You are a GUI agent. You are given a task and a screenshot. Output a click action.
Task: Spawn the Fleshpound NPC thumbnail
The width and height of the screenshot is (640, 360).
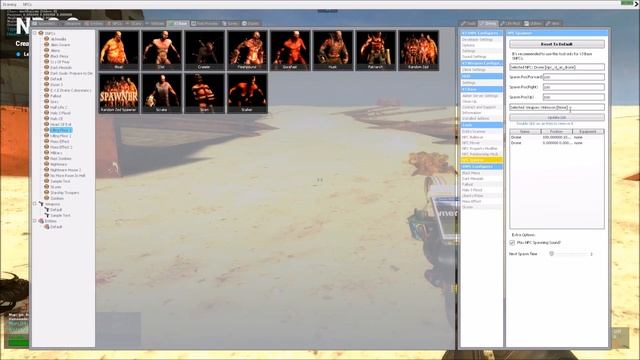(x=247, y=50)
